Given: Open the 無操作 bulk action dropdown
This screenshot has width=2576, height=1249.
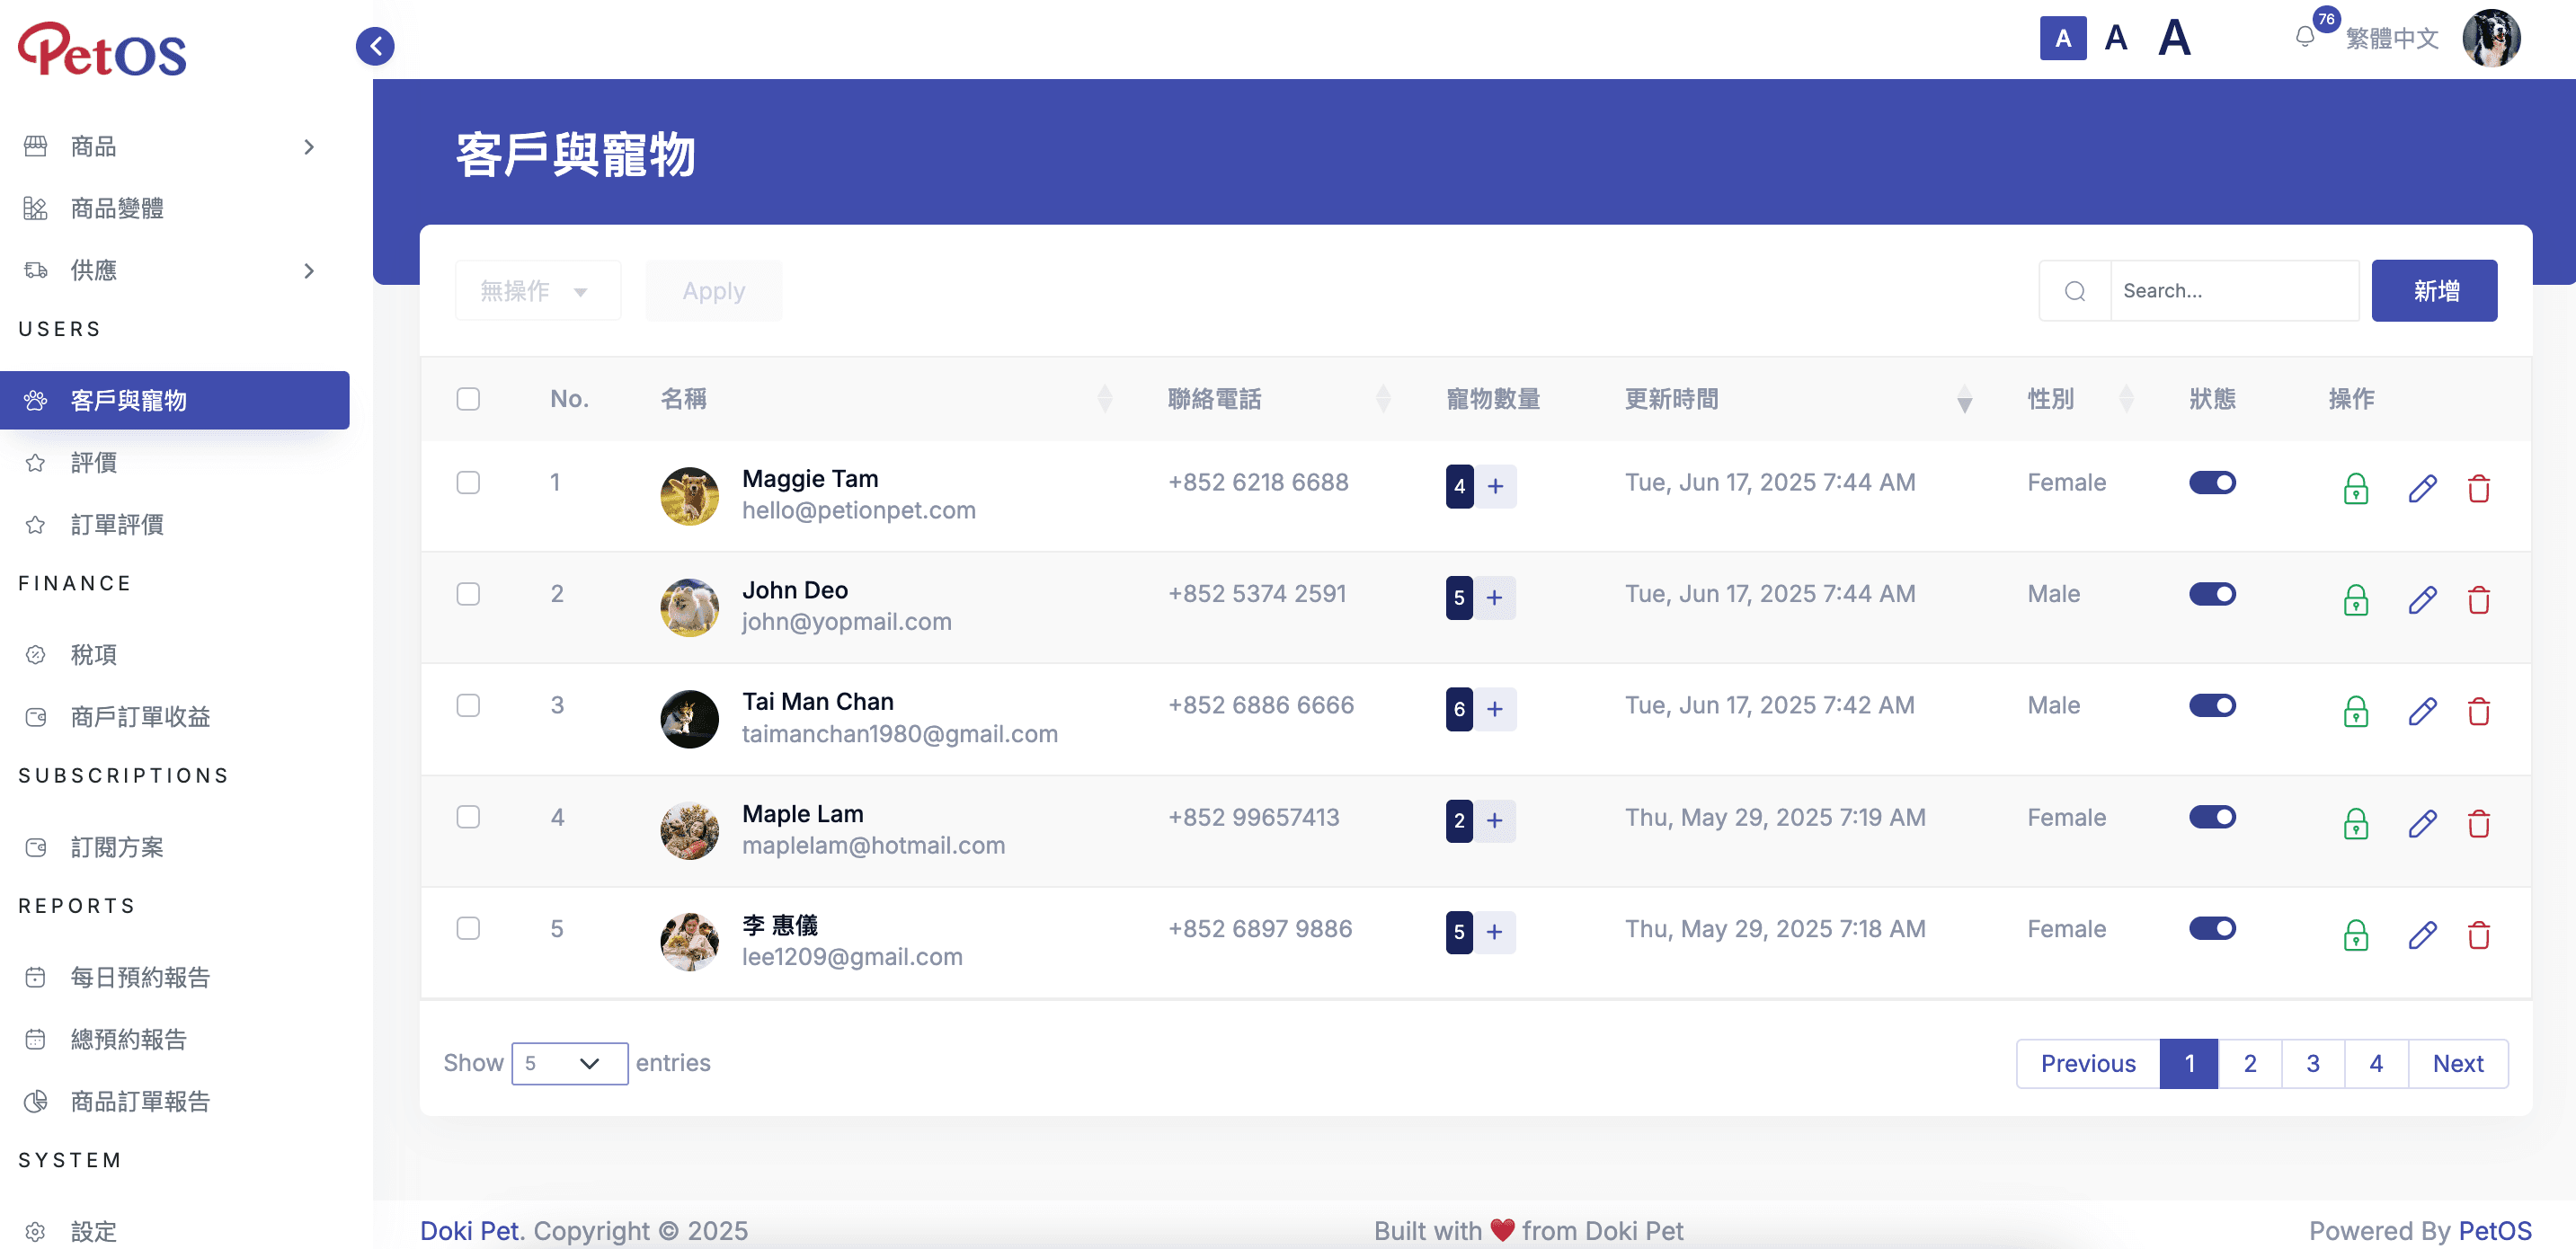Looking at the screenshot, I should point(537,291).
